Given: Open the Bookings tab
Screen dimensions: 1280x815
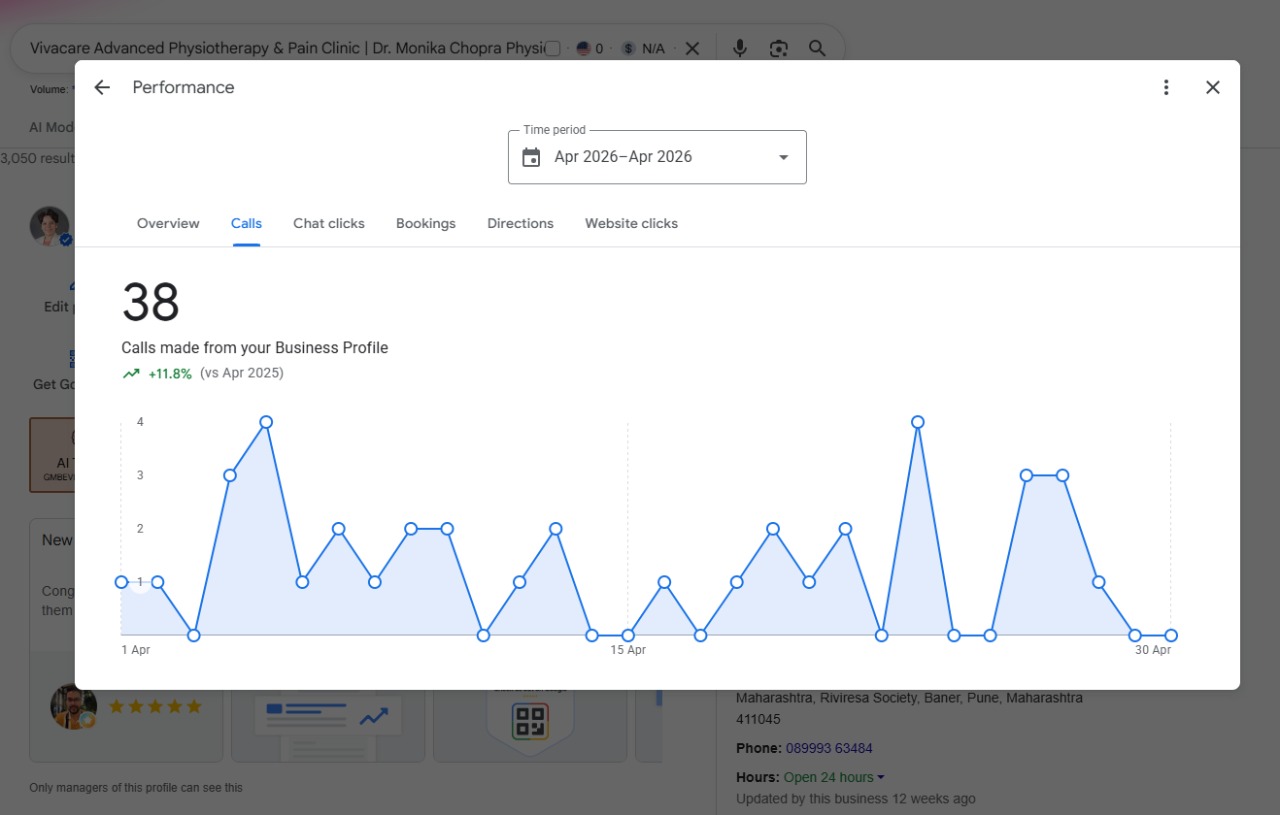Looking at the screenshot, I should 426,223.
